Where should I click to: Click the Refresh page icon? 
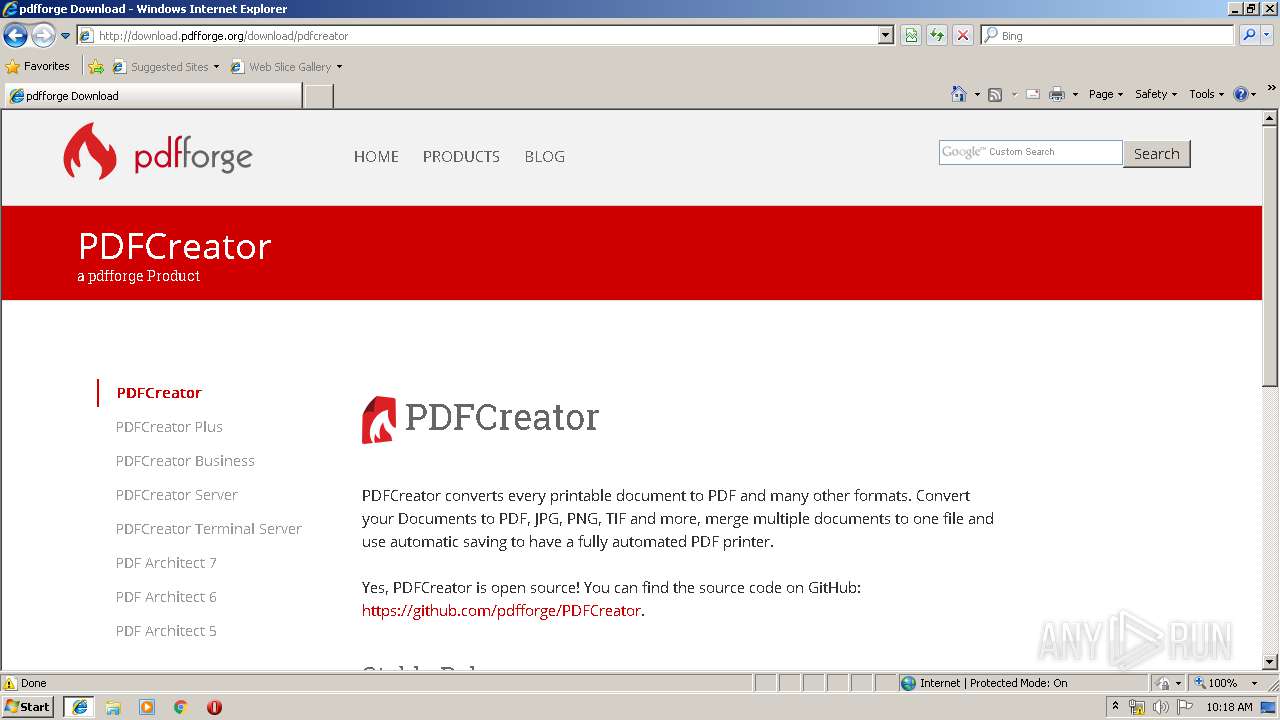click(x=937, y=35)
